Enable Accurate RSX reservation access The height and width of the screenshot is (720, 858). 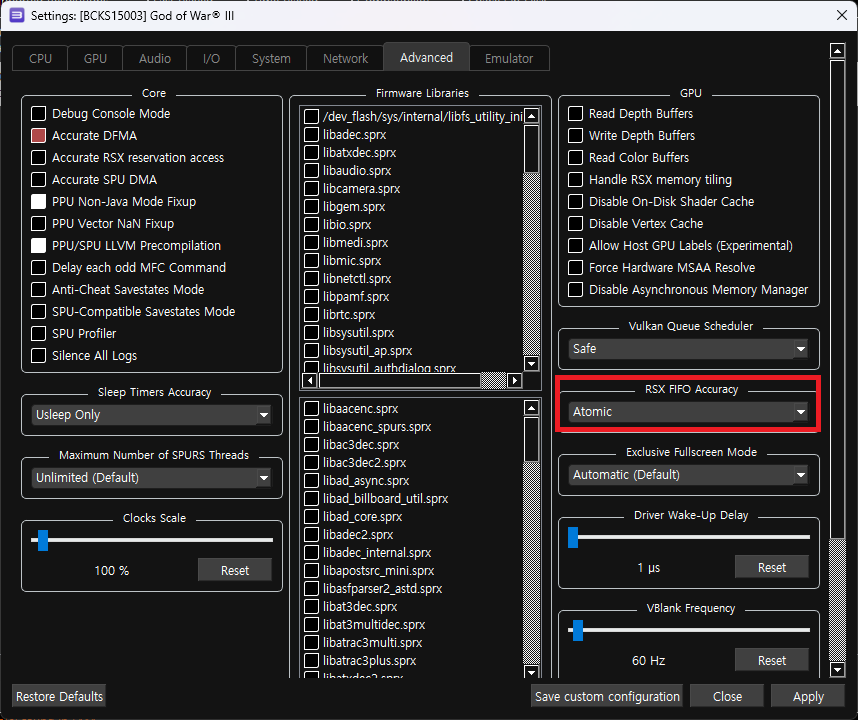(38, 158)
